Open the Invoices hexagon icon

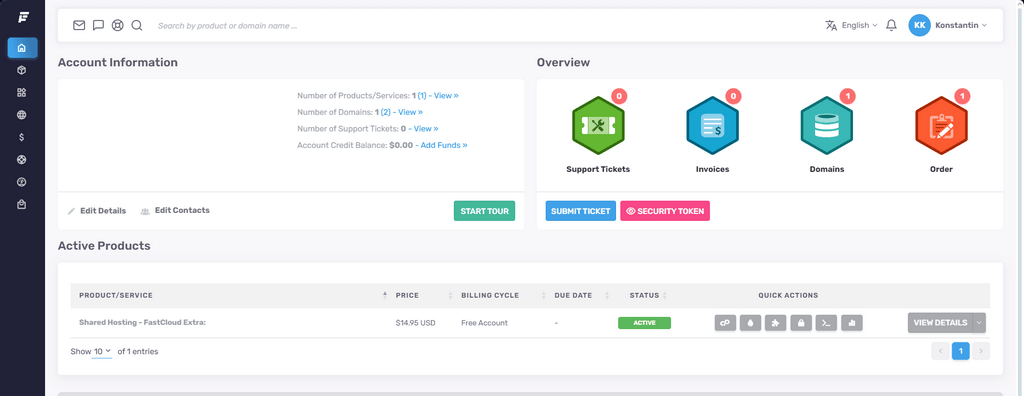712,126
